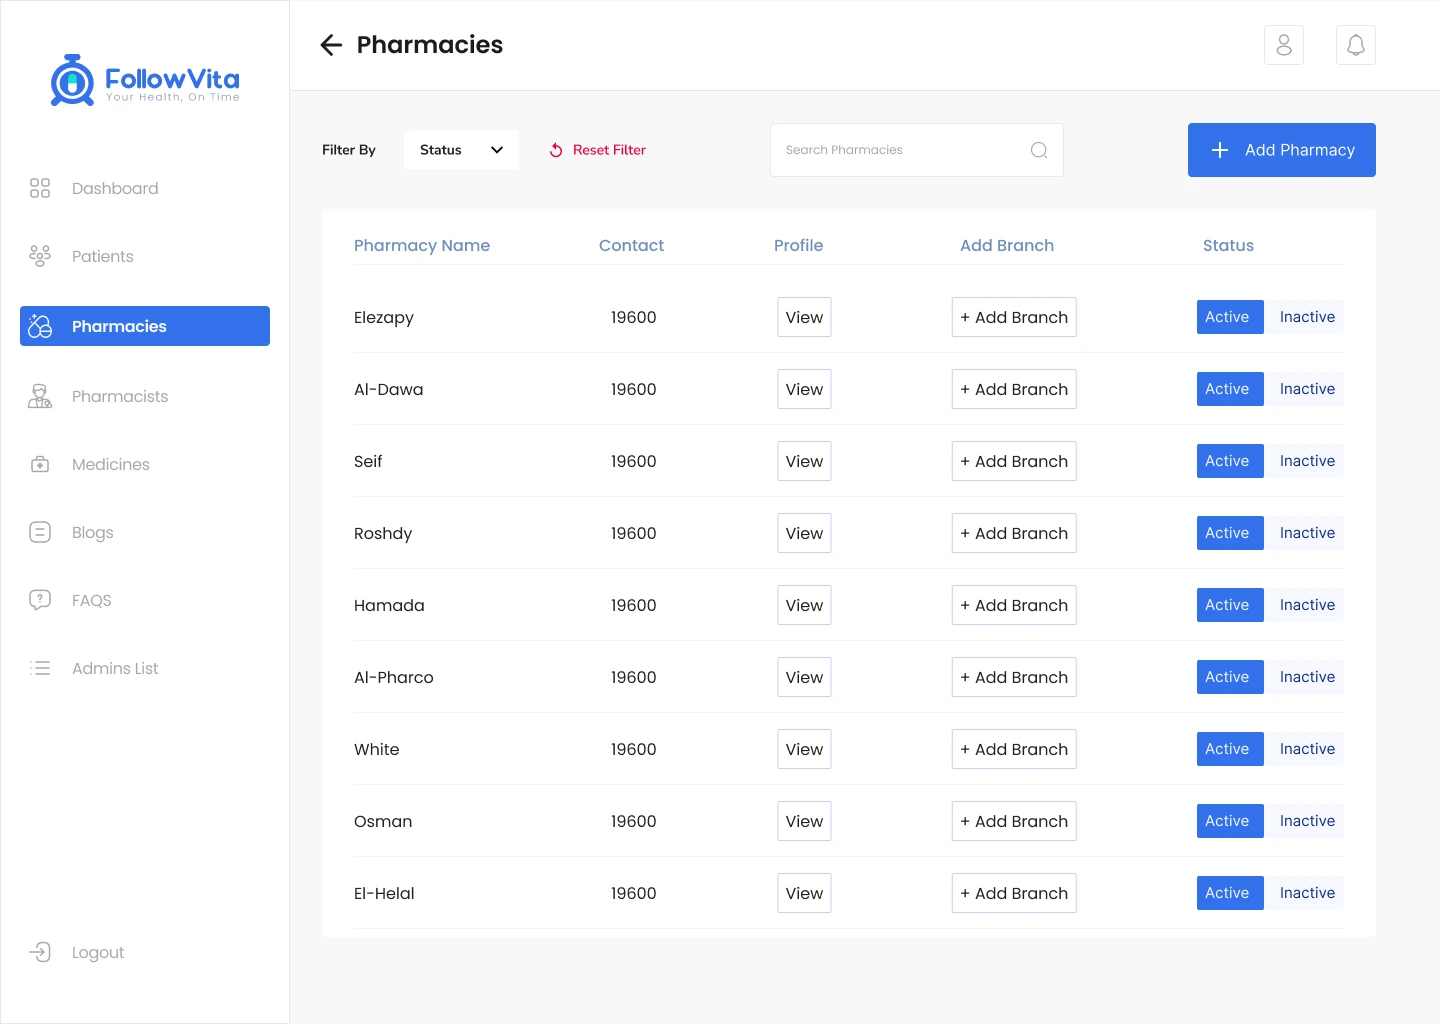
Task: Set Elezapy pharmacy status to Inactive
Action: coord(1306,317)
